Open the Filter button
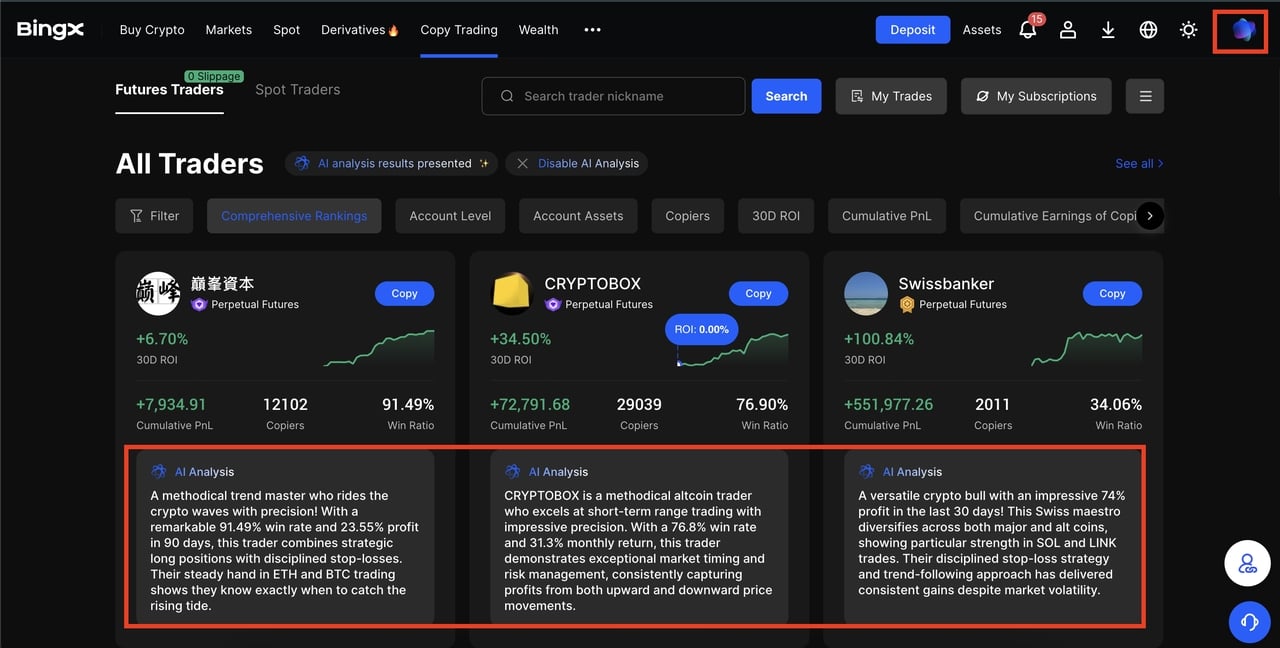 (x=155, y=216)
